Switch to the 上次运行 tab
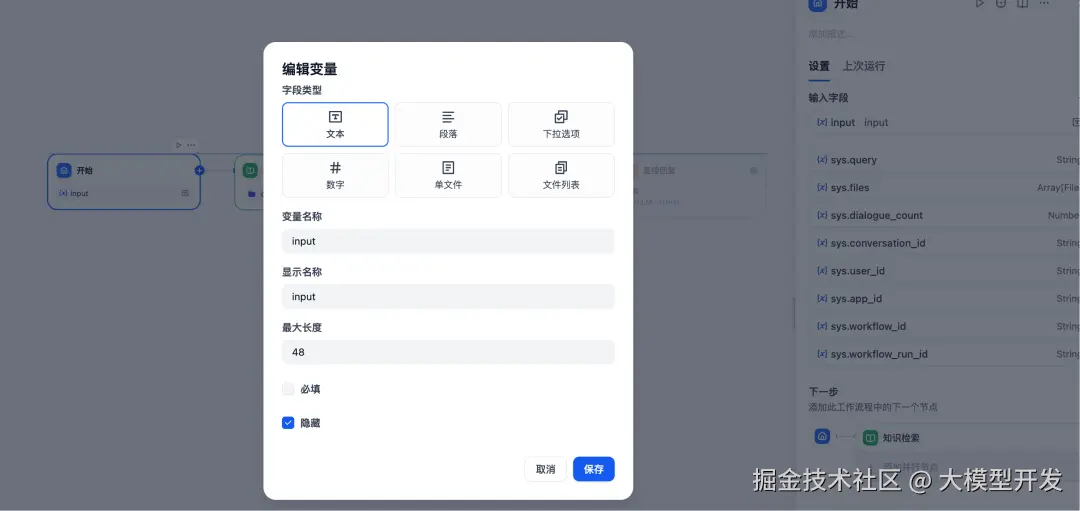The height and width of the screenshot is (511, 1080). pos(864,66)
